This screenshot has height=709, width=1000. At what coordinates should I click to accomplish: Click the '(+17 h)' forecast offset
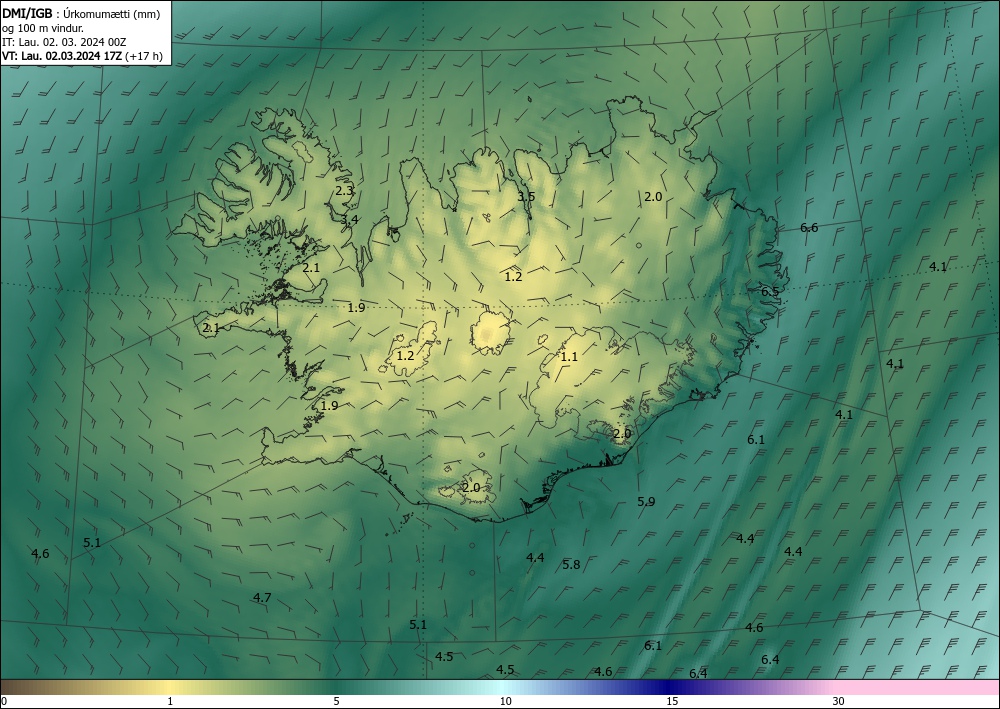pos(144,56)
